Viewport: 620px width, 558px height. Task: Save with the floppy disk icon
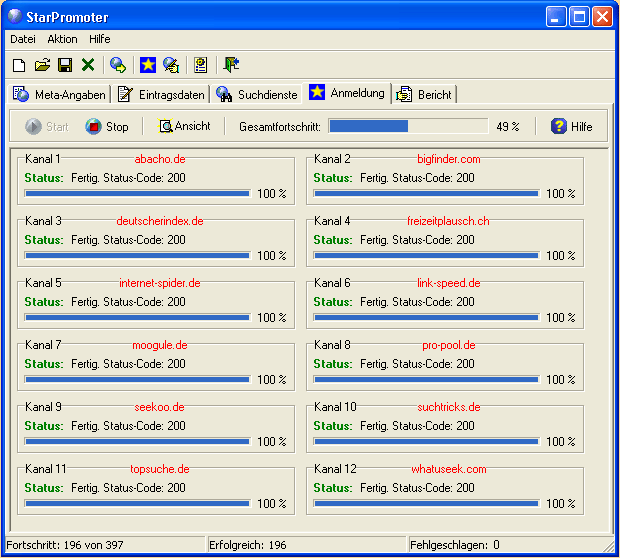tap(65, 65)
